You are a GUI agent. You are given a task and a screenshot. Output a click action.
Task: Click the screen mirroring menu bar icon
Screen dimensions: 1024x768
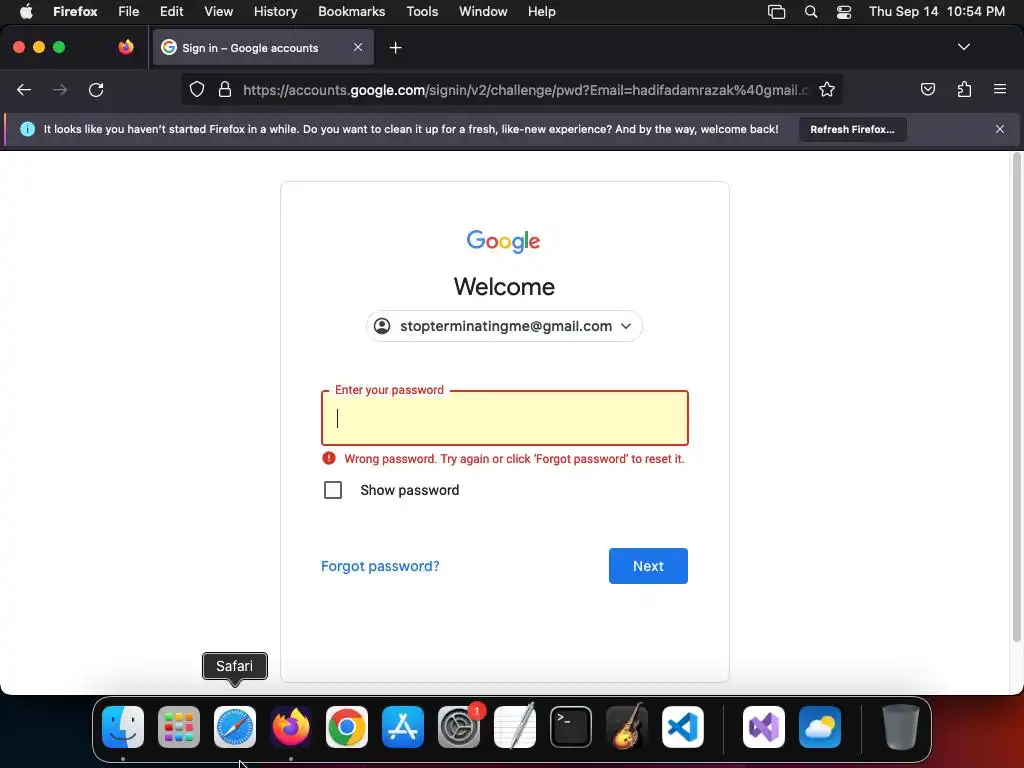(776, 11)
